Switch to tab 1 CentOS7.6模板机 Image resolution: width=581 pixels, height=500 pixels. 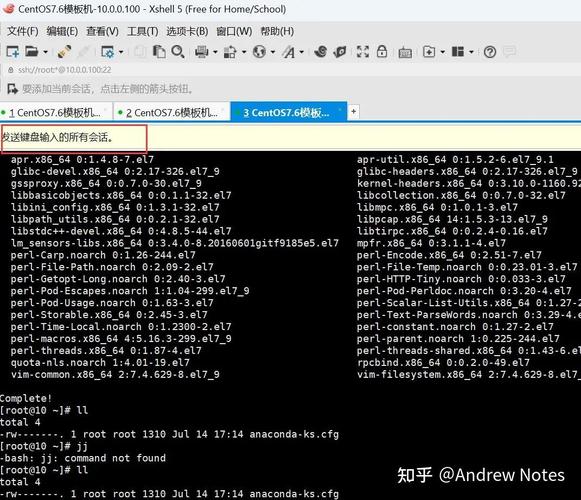point(55,113)
